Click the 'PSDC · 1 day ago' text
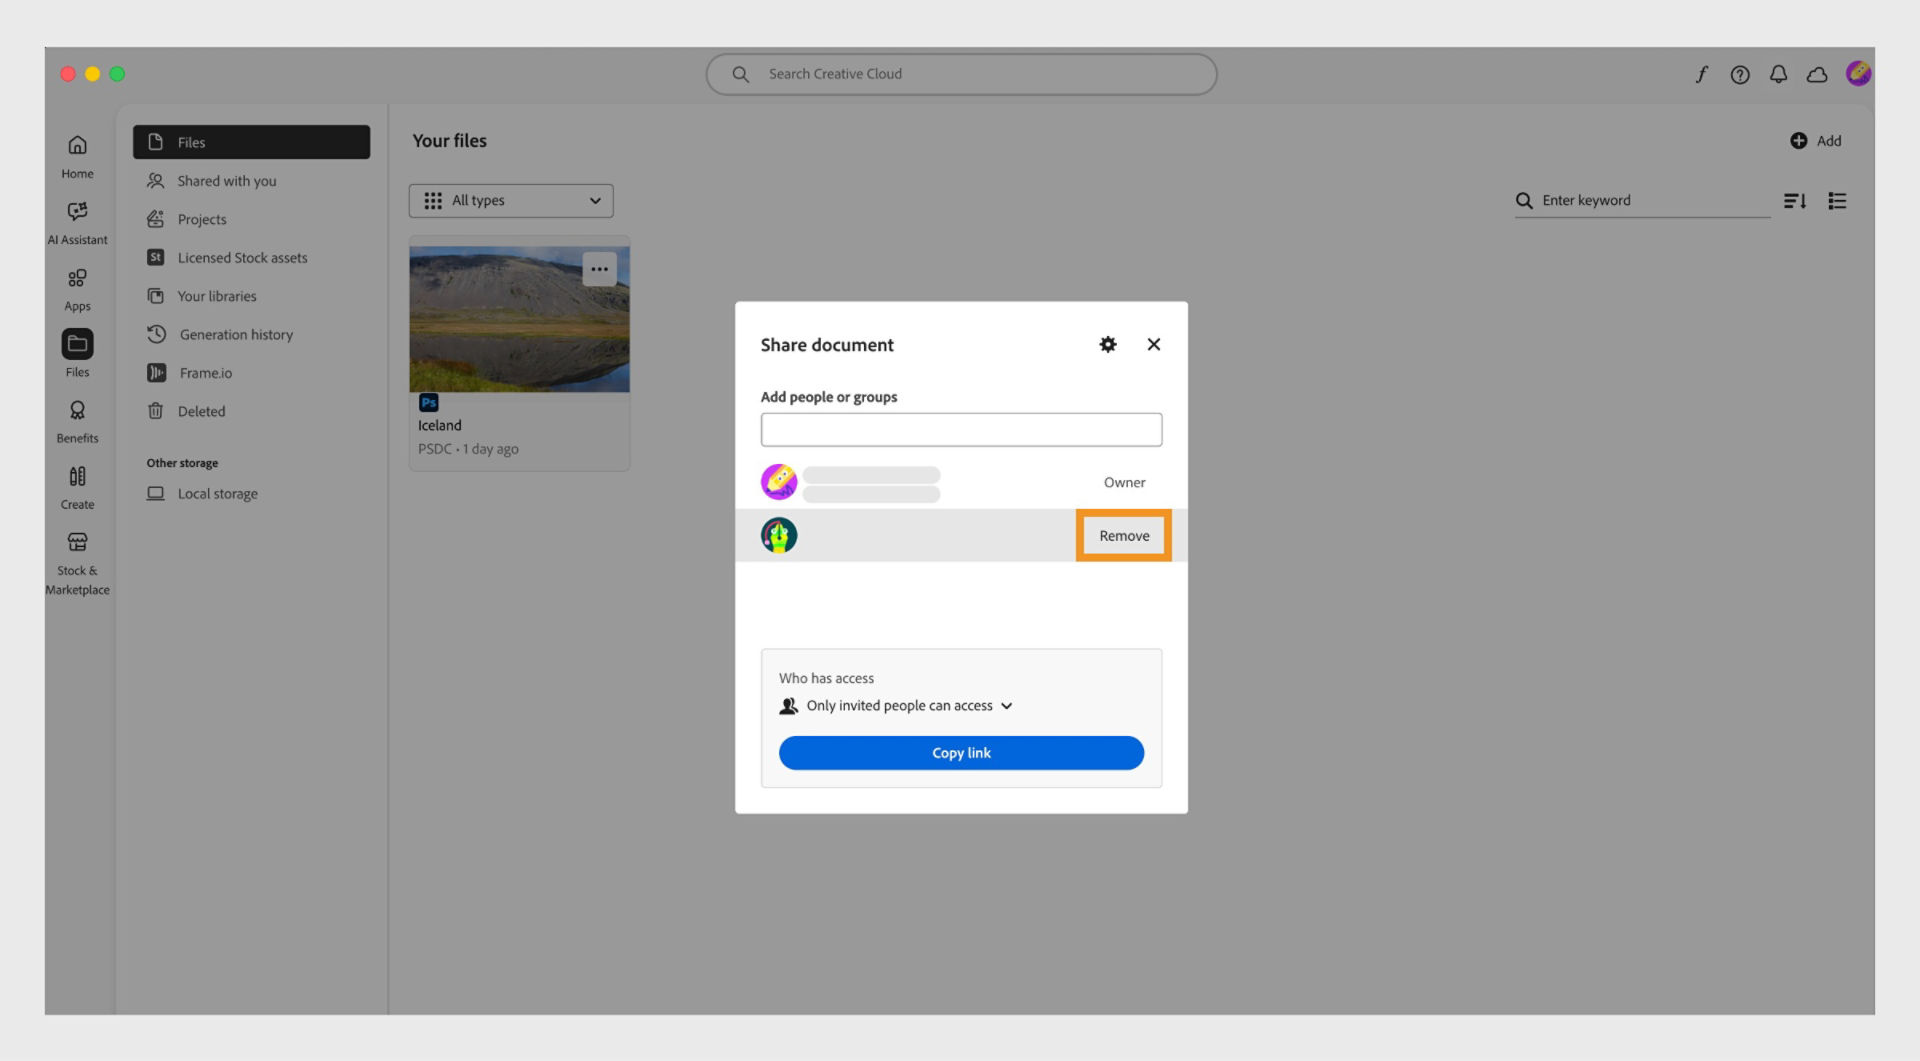Viewport: 1920px width, 1061px height. pos(468,449)
